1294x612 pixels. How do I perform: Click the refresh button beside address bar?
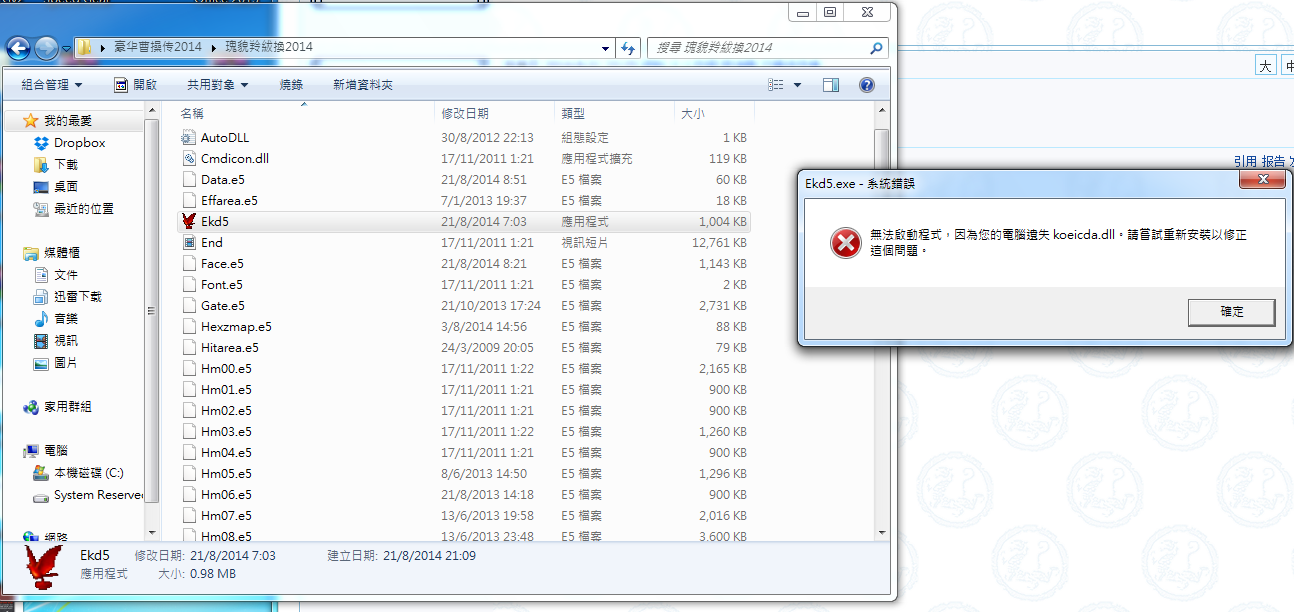click(x=628, y=47)
